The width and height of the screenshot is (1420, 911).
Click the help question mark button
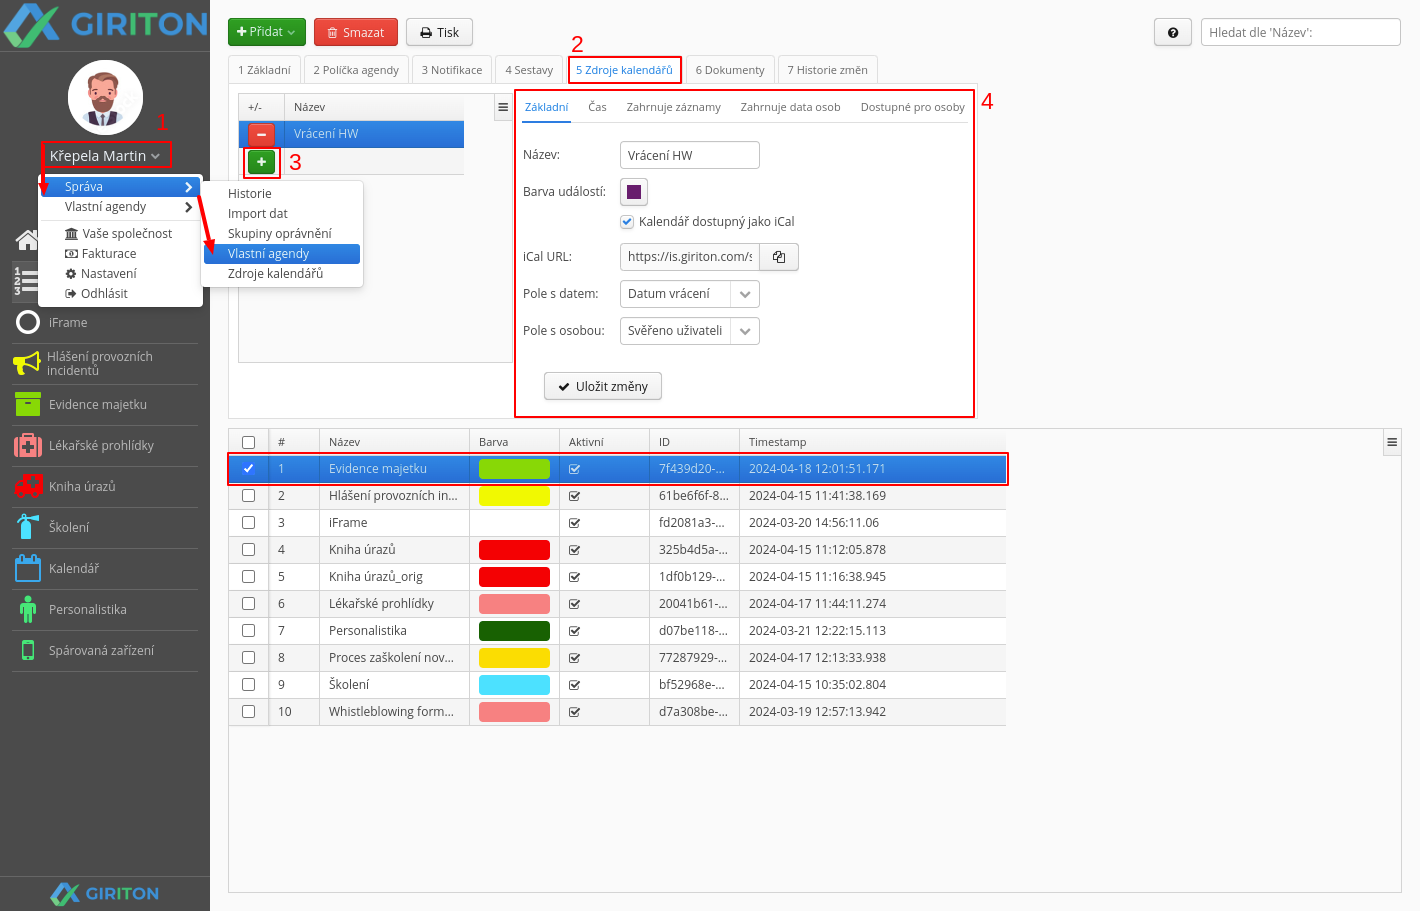coord(1173,32)
